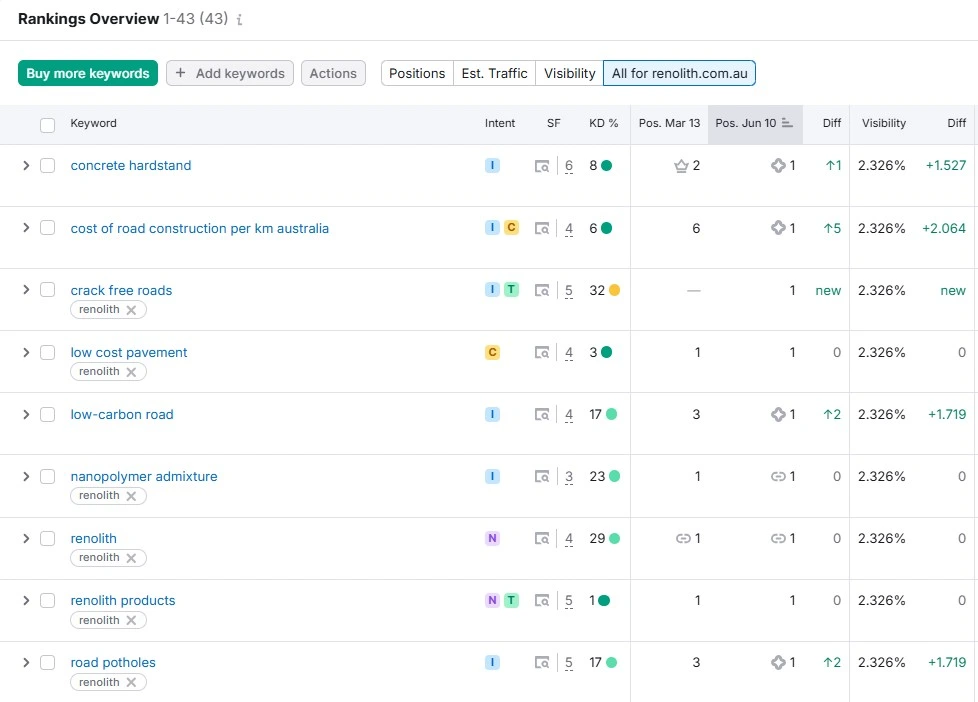Remove renolith tag from crack free roads
The height and width of the screenshot is (702, 978).
pos(131,310)
